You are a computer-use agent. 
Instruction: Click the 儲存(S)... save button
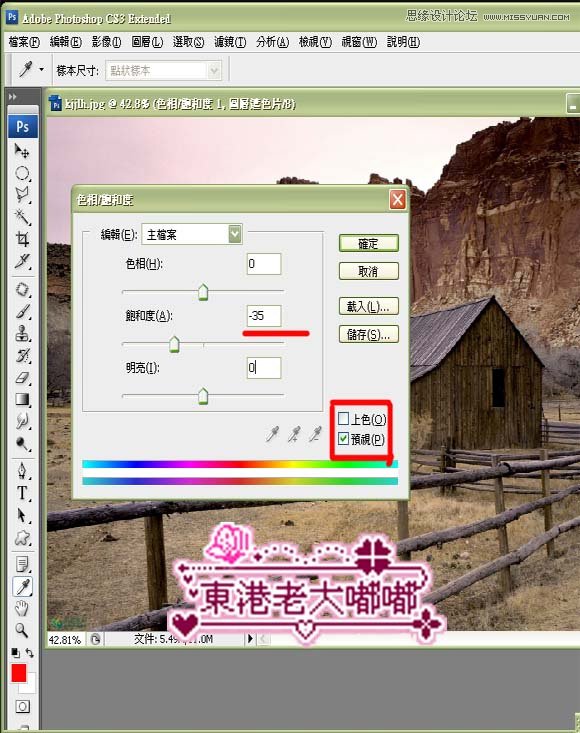(x=368, y=334)
